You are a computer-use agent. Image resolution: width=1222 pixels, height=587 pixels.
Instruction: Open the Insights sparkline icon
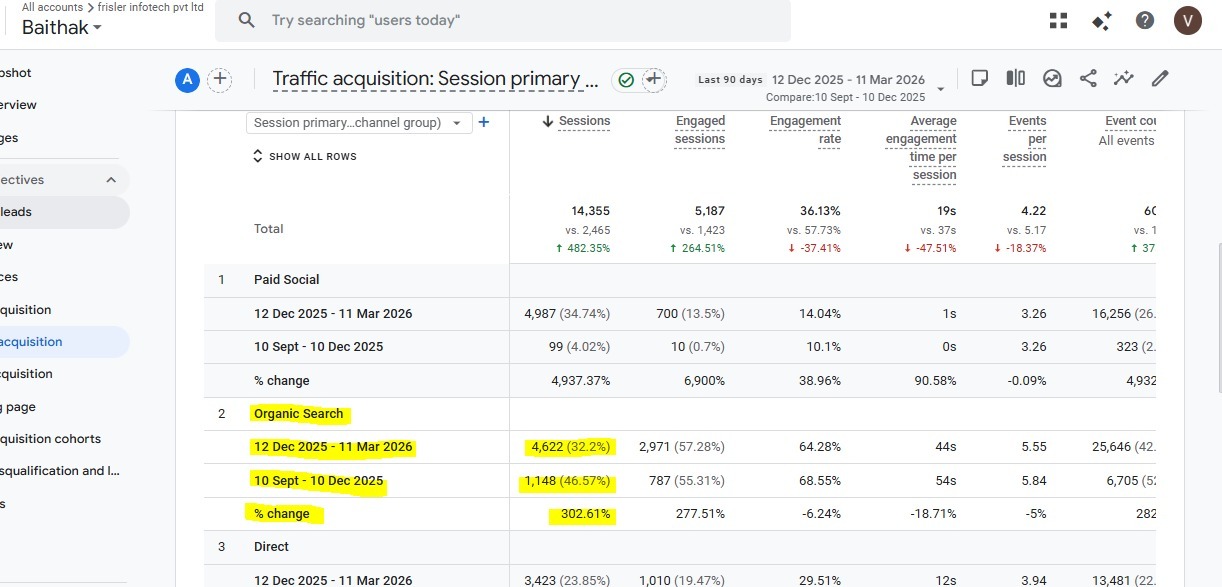click(x=1124, y=78)
